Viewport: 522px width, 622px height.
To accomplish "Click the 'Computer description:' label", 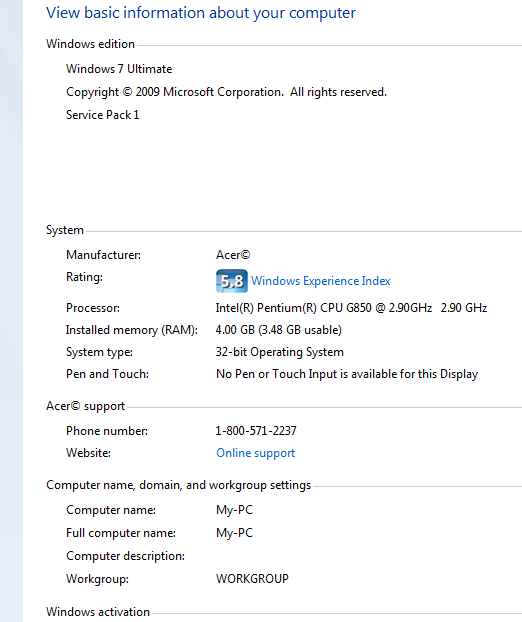I will click(125, 556).
